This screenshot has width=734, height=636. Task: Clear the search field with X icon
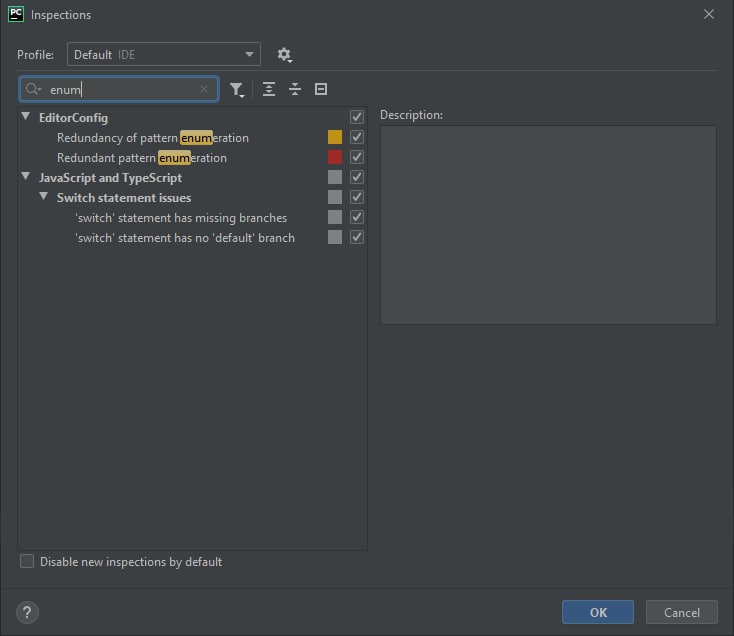(x=204, y=89)
